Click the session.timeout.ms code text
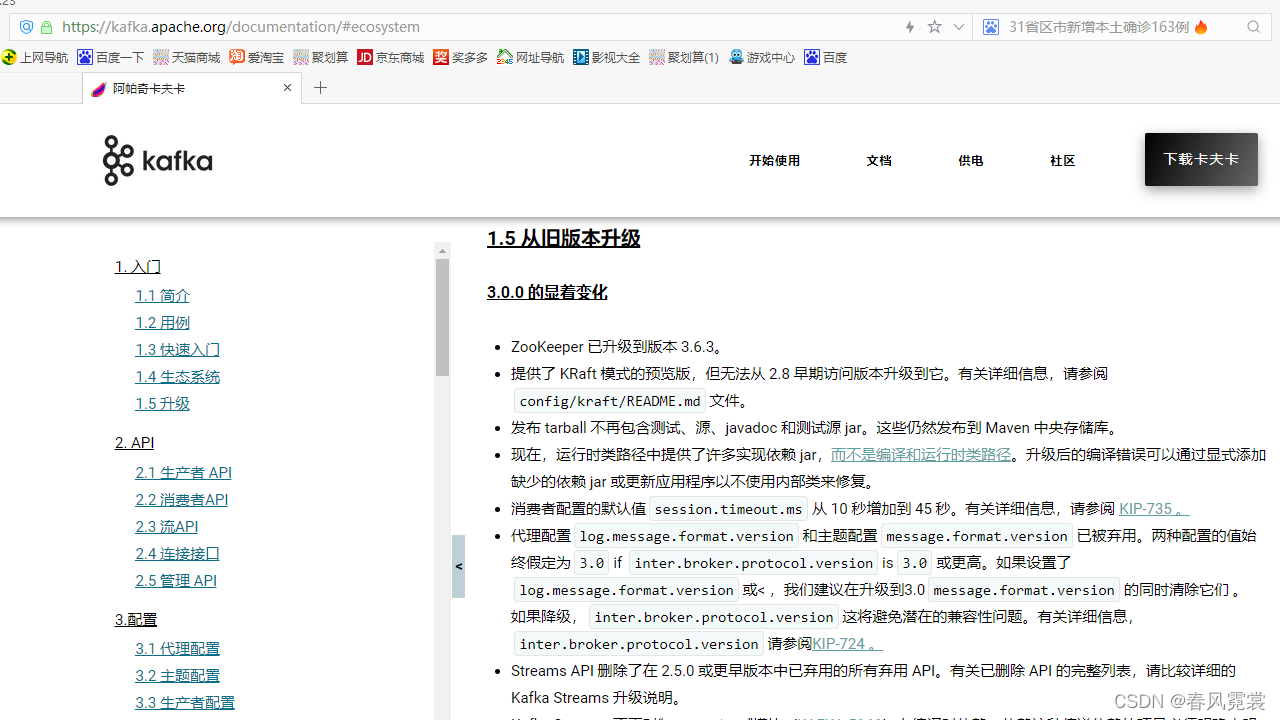Image resolution: width=1280 pixels, height=720 pixels. pos(728,509)
